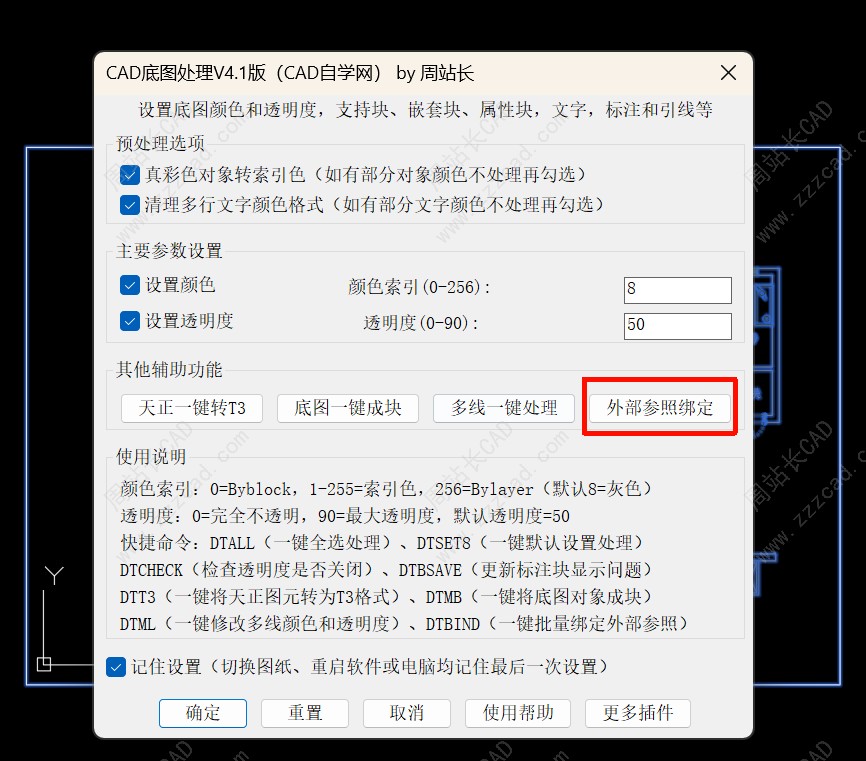Click the 外部参照绑定 button
Screen dimensions: 866x761
tap(660, 408)
